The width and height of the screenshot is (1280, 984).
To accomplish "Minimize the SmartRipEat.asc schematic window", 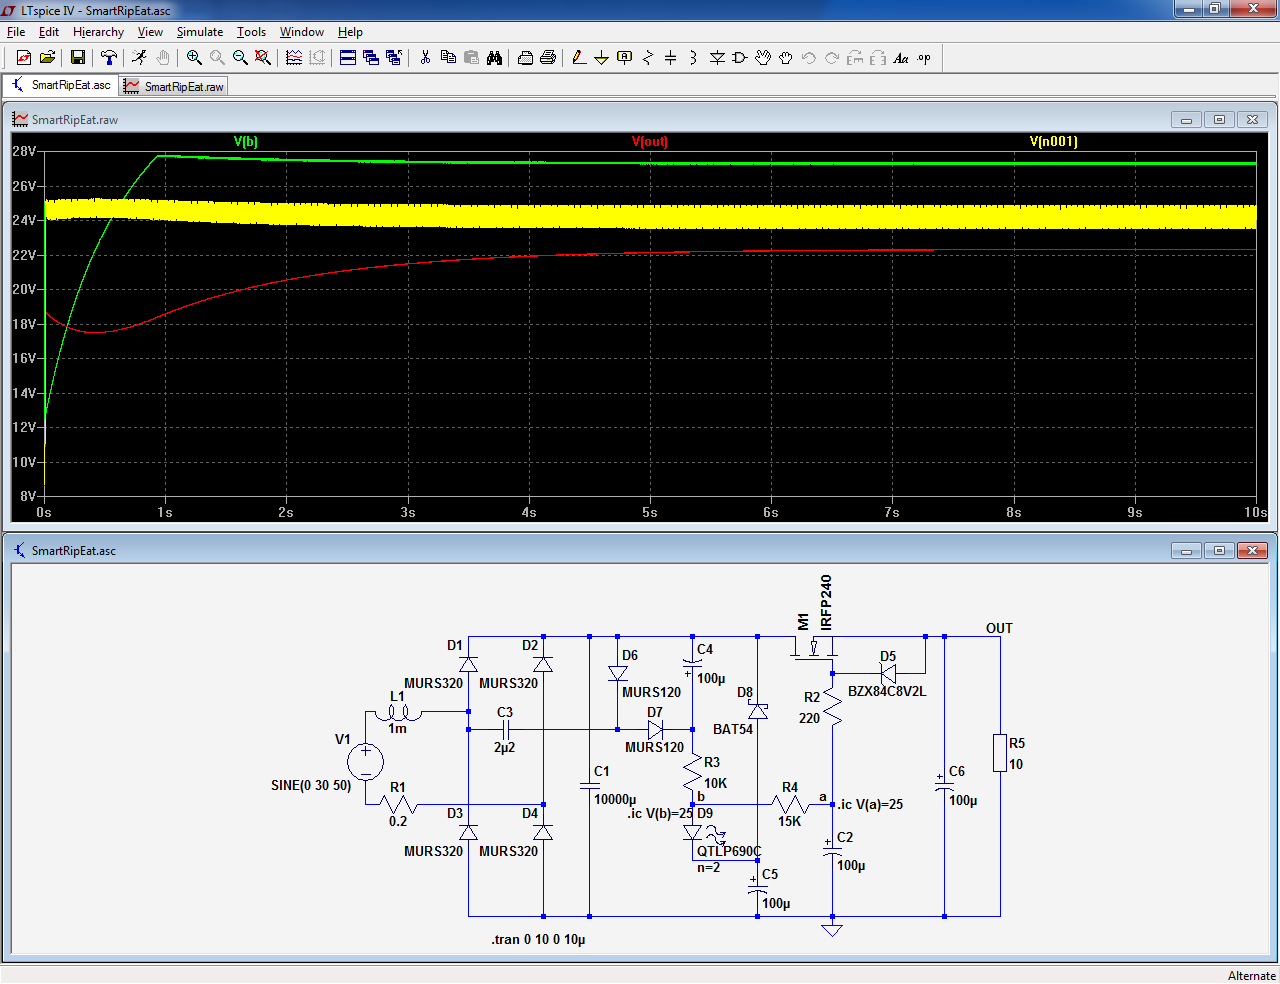I will coord(1186,551).
